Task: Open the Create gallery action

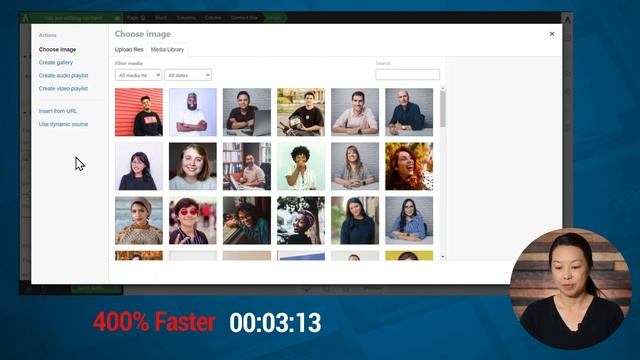Action: point(56,62)
